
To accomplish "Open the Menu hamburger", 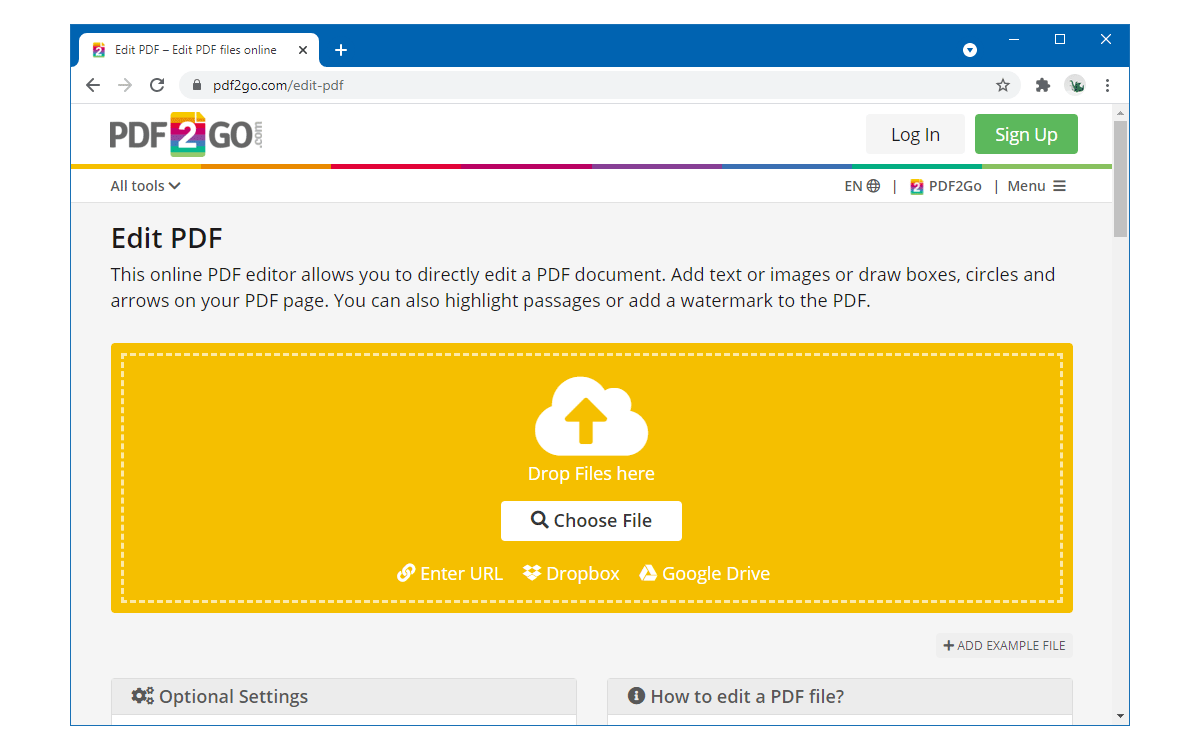I will 1037,186.
